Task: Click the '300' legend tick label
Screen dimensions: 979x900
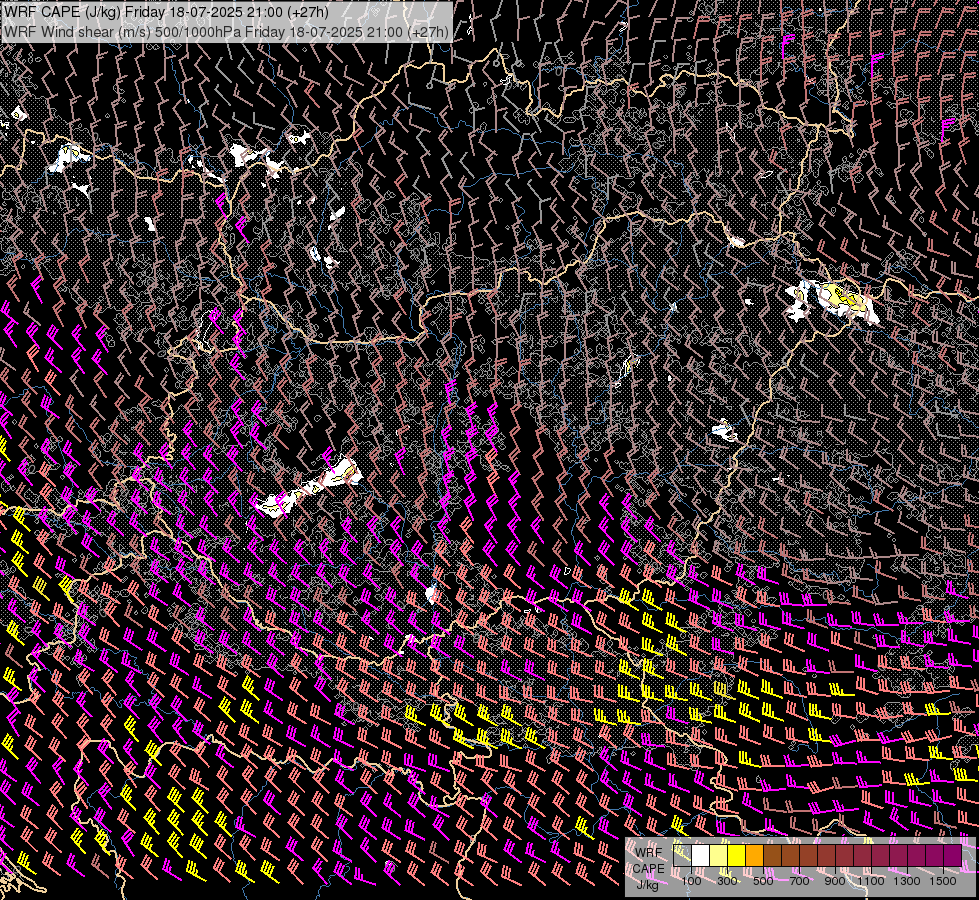Action: [x=727, y=881]
